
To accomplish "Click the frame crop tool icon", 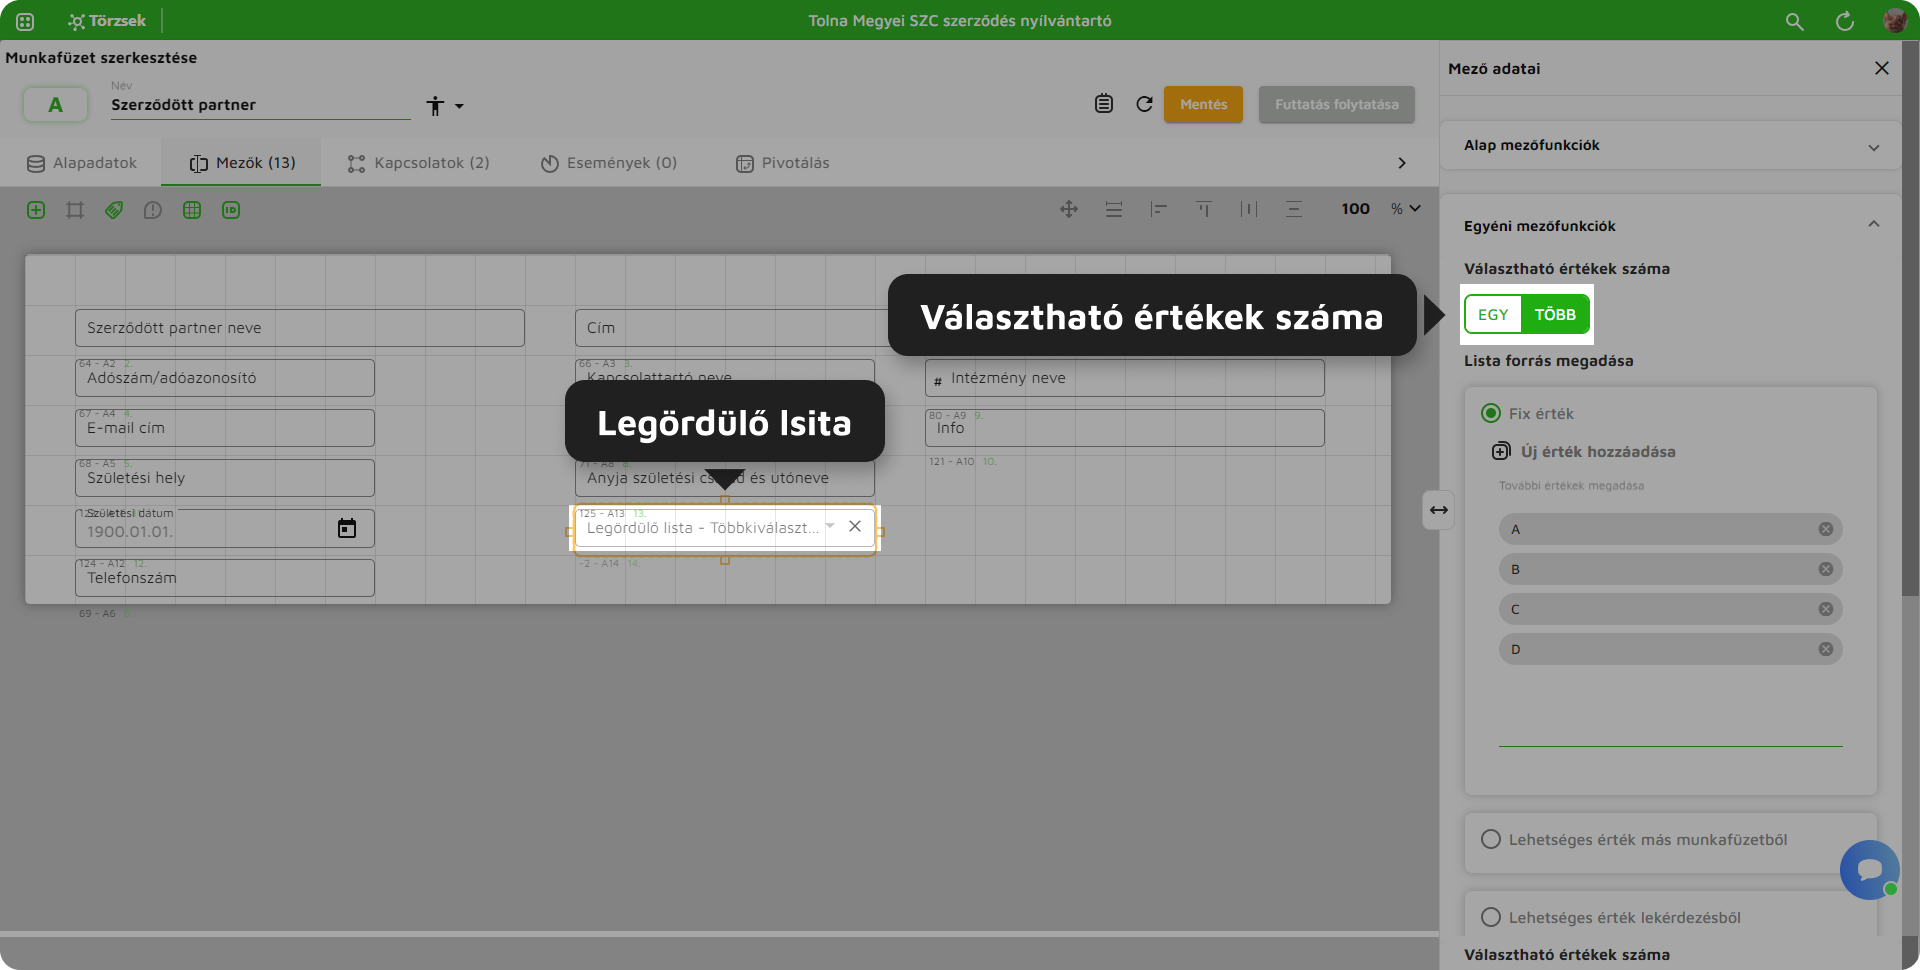I will (x=75, y=210).
